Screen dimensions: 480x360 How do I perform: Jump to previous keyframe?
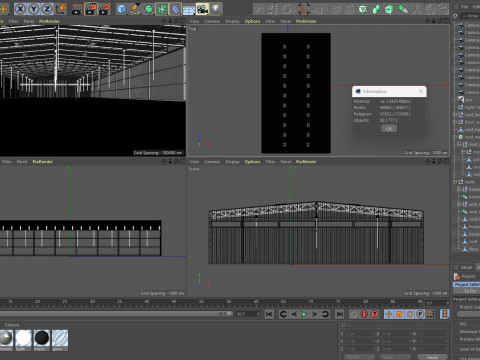pos(283,314)
